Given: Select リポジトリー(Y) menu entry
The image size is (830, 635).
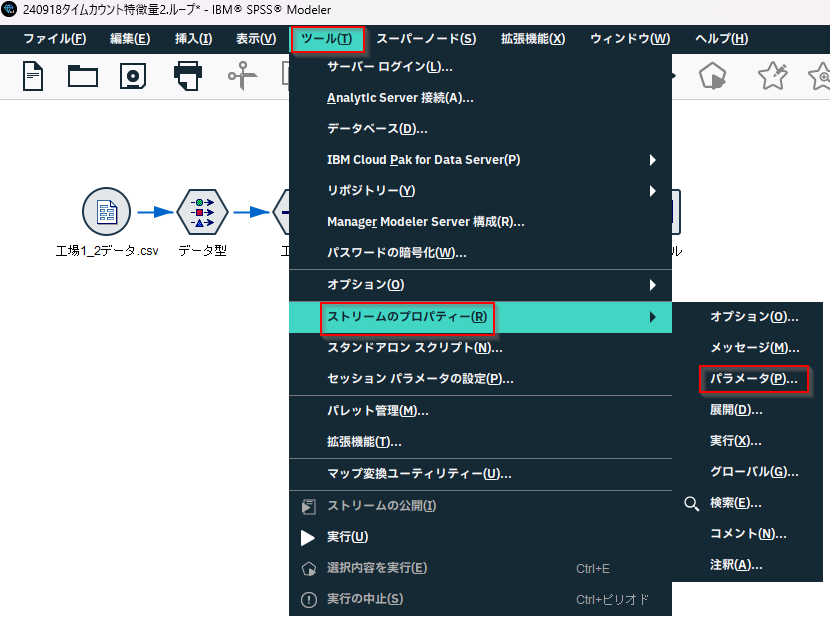Looking at the screenshot, I should pos(480,191).
